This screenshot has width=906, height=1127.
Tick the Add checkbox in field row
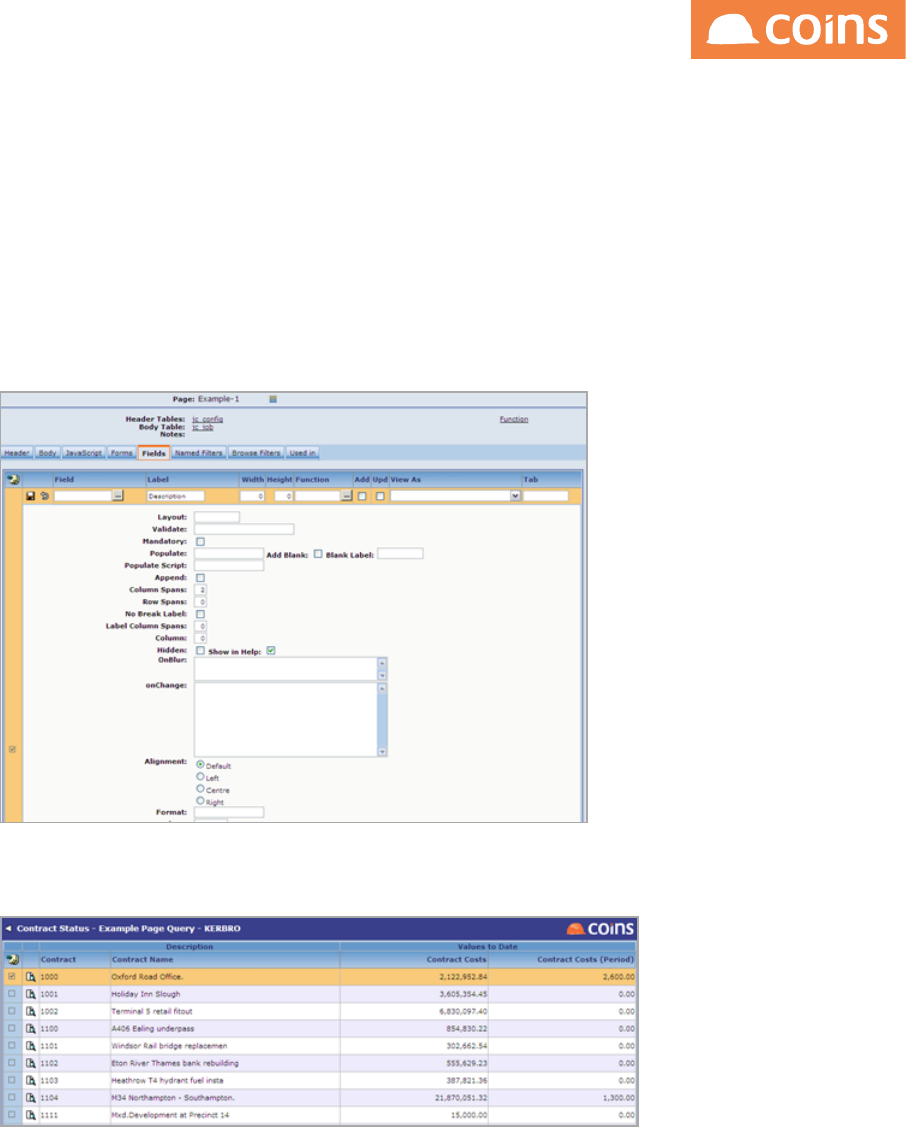point(362,496)
